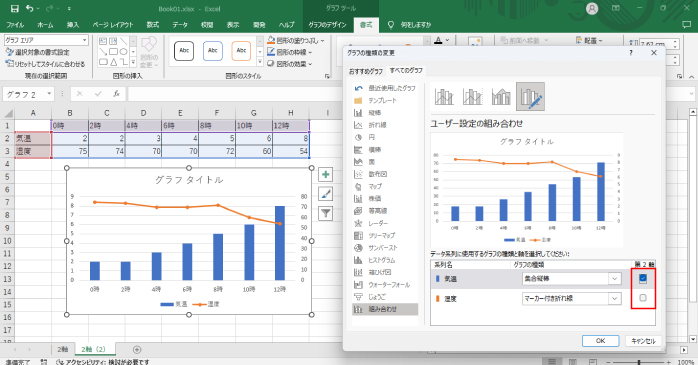The height and width of the screenshot is (365, 698).
Task: Switch to the グラフのデザイン ribbon tab
Action: pyautogui.click(x=327, y=25)
